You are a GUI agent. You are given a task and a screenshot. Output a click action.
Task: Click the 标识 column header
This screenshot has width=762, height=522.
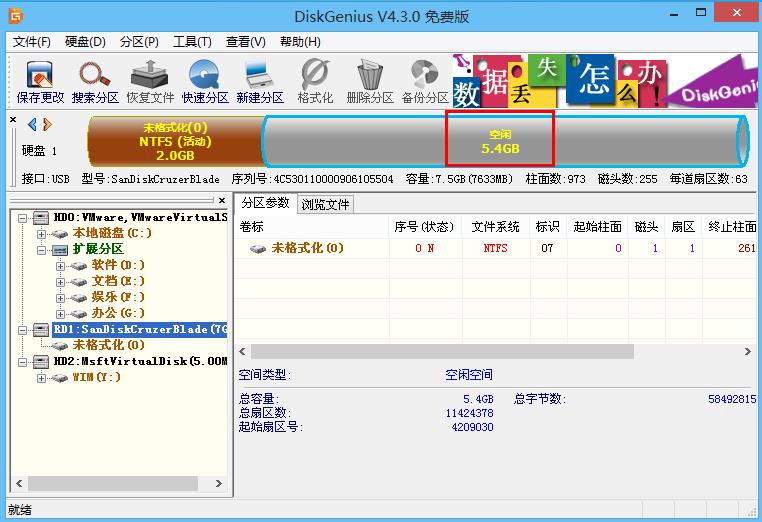pos(548,227)
